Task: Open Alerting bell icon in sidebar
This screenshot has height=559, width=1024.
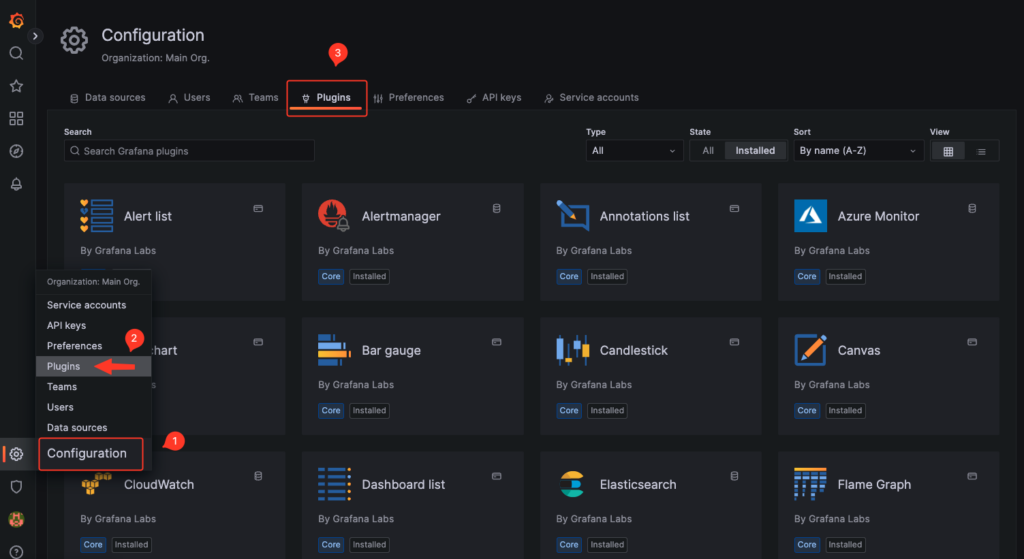Action: pos(16,184)
